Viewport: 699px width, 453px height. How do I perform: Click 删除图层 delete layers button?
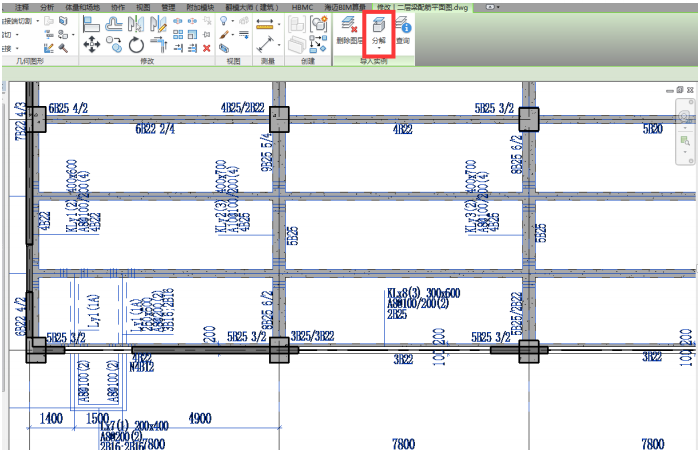point(349,31)
